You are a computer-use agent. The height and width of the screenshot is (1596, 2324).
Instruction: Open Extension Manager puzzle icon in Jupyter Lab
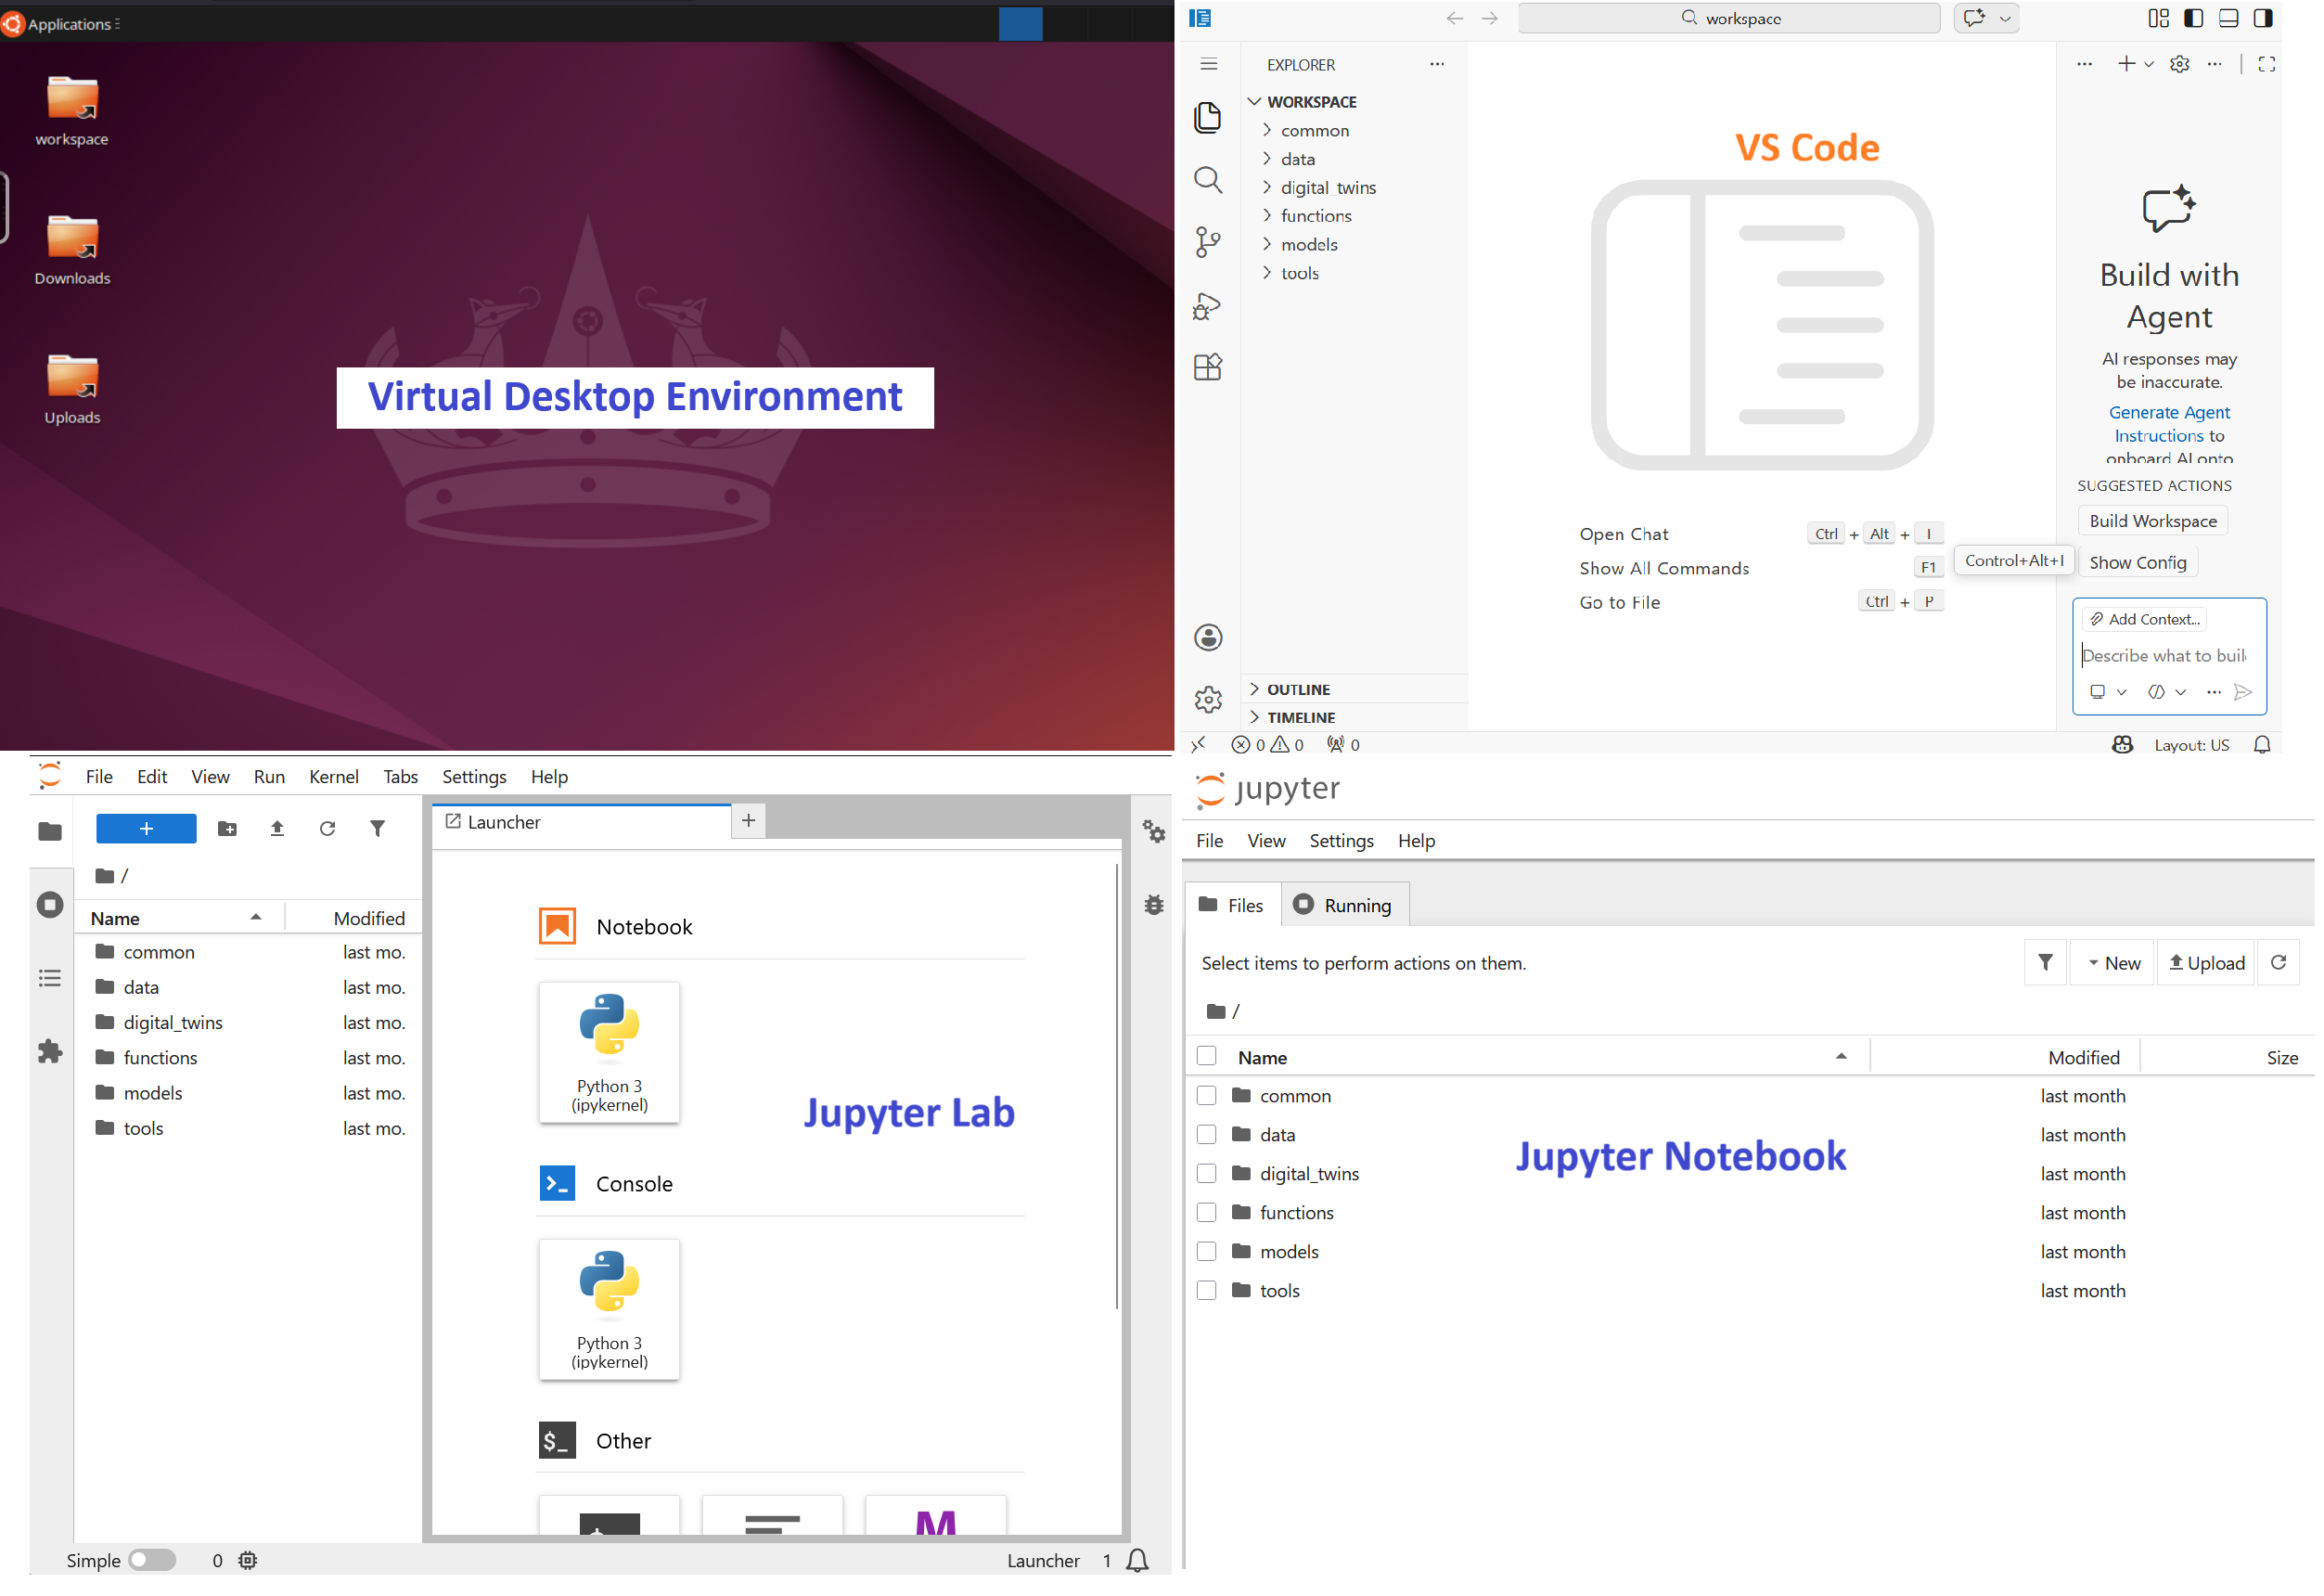coord(50,1054)
